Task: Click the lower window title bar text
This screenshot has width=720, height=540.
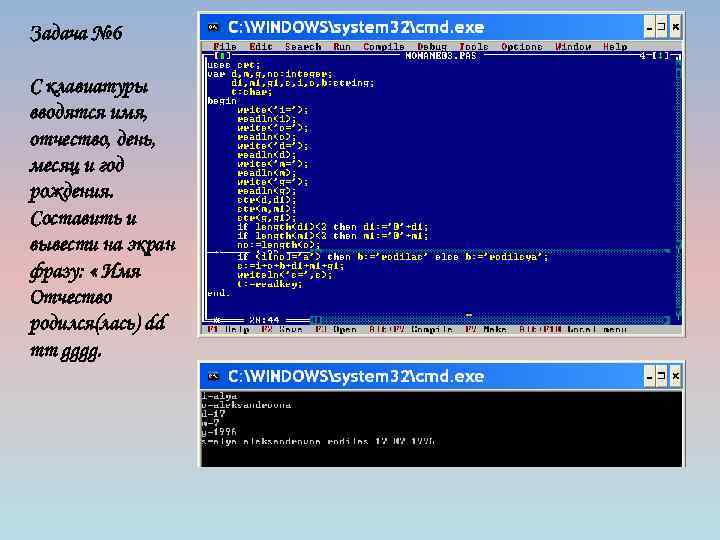Action: (356, 376)
